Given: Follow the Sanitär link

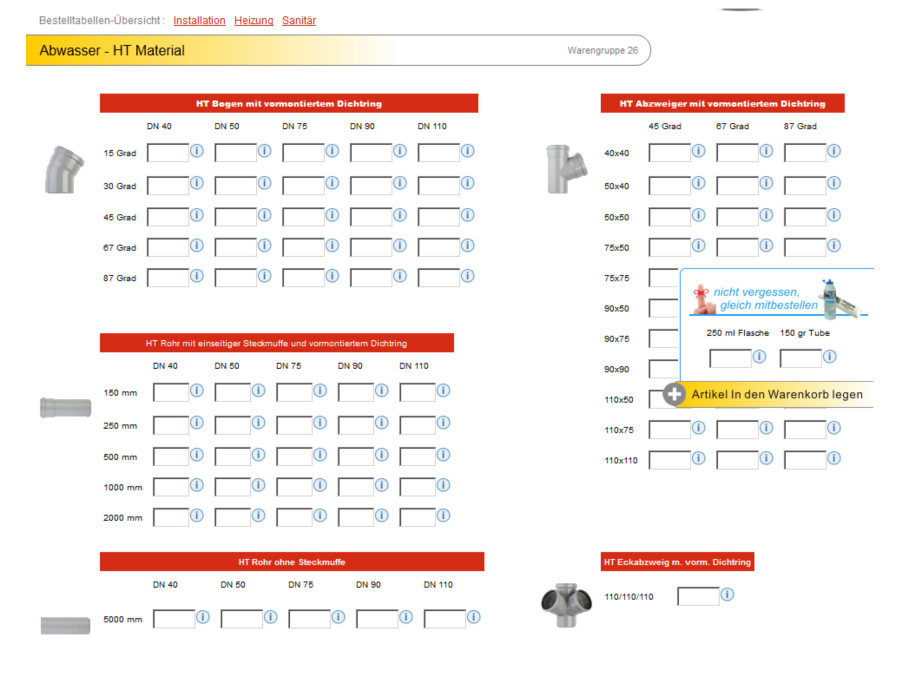Looking at the screenshot, I should [x=299, y=20].
